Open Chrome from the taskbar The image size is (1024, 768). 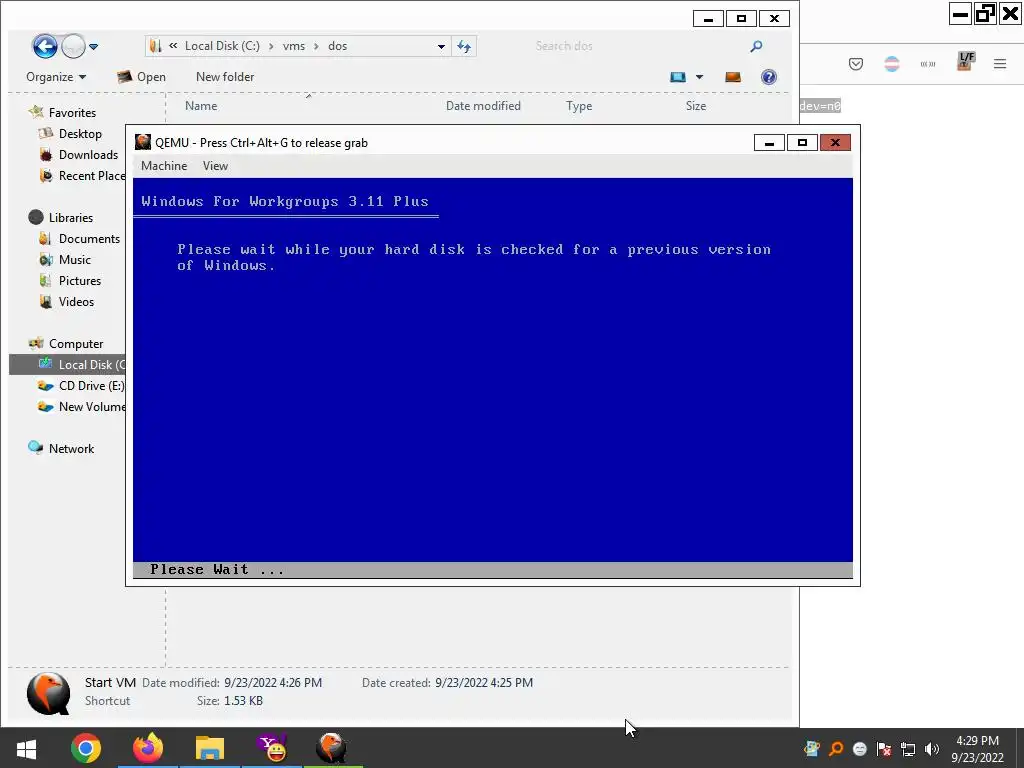pos(86,748)
